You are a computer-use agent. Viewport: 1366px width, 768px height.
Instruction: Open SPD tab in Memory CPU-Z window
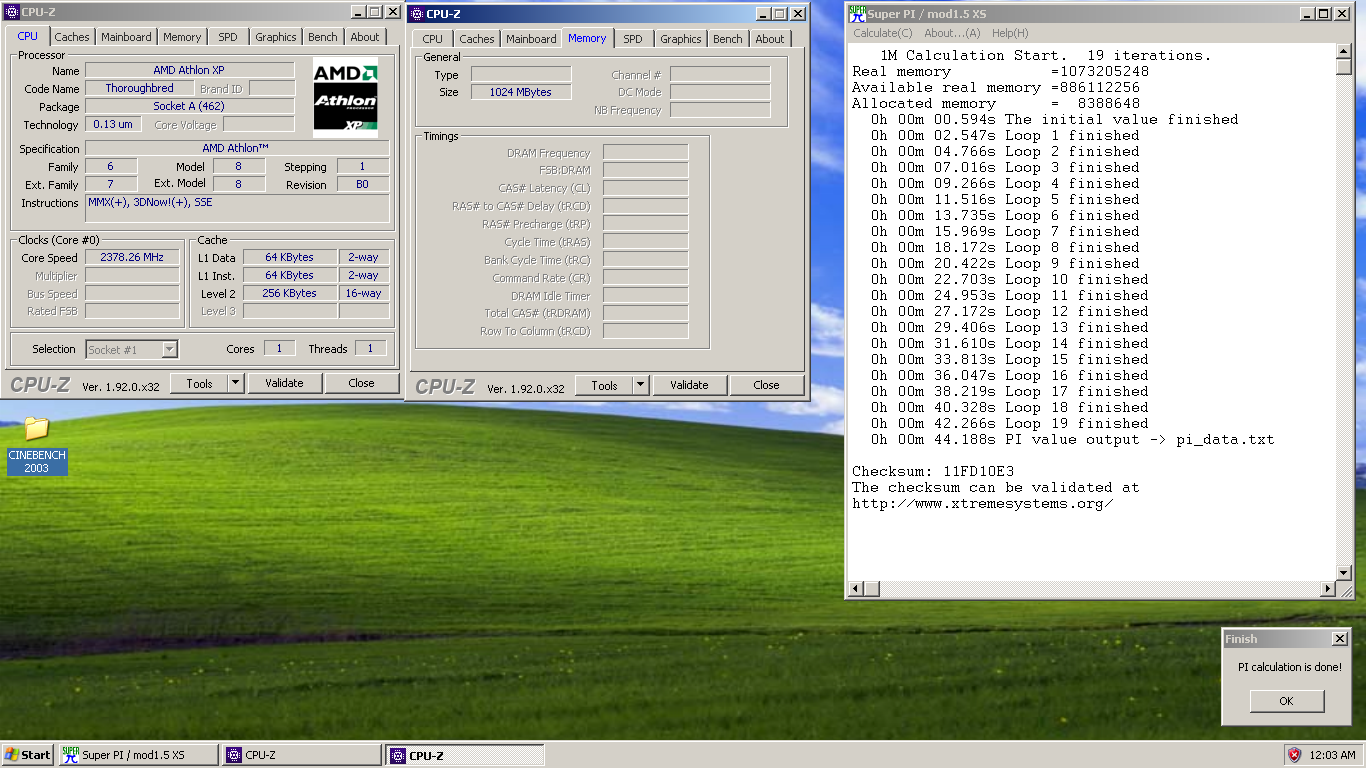(x=633, y=39)
